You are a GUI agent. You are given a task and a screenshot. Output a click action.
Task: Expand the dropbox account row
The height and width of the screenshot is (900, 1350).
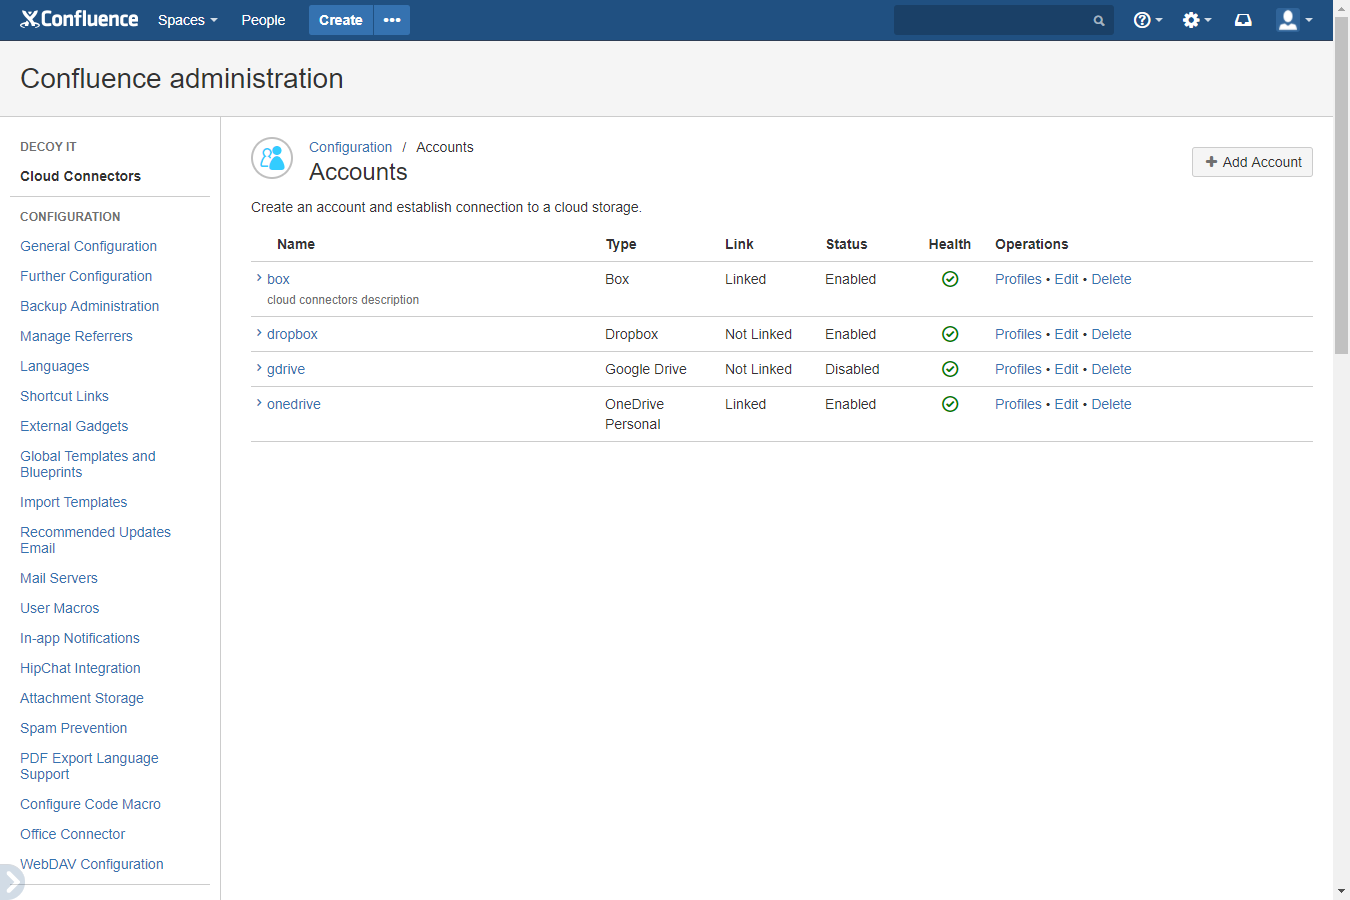click(x=259, y=333)
